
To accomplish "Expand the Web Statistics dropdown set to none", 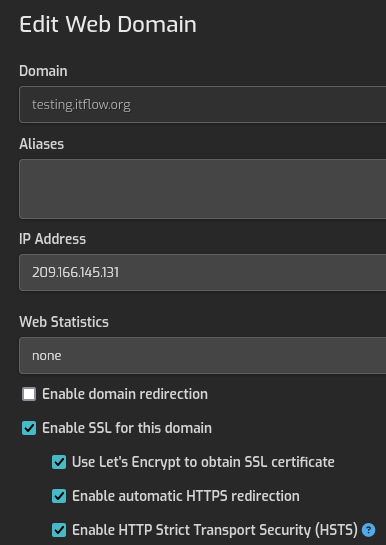I will pyautogui.click(x=203, y=356).
